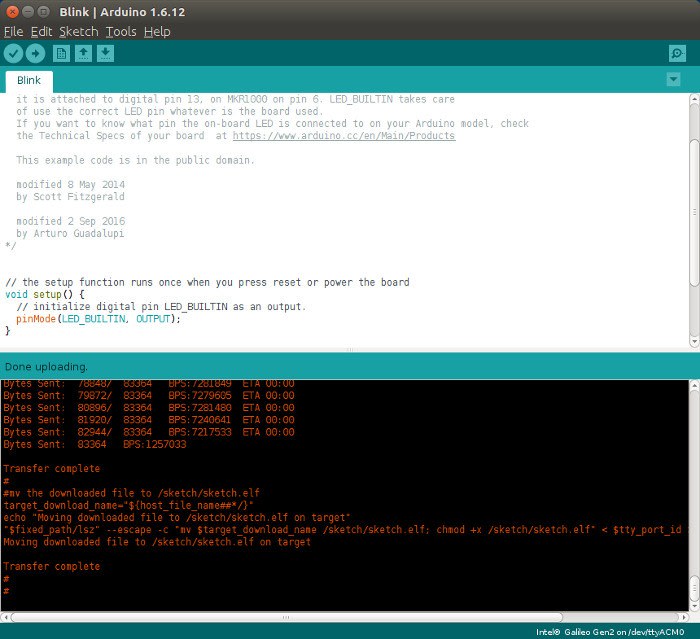Click 'Bytes Sent: 83364 BPS:1257033' console line
The image size is (700, 639).
tap(95, 444)
